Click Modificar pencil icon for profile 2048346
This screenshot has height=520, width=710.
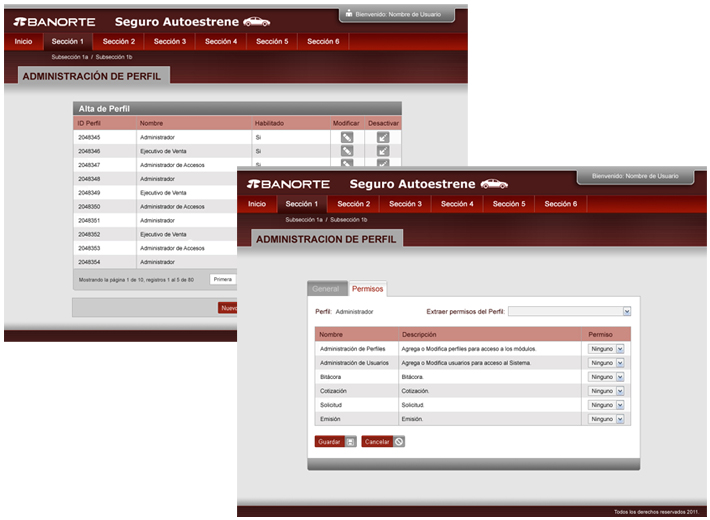pyautogui.click(x=347, y=151)
